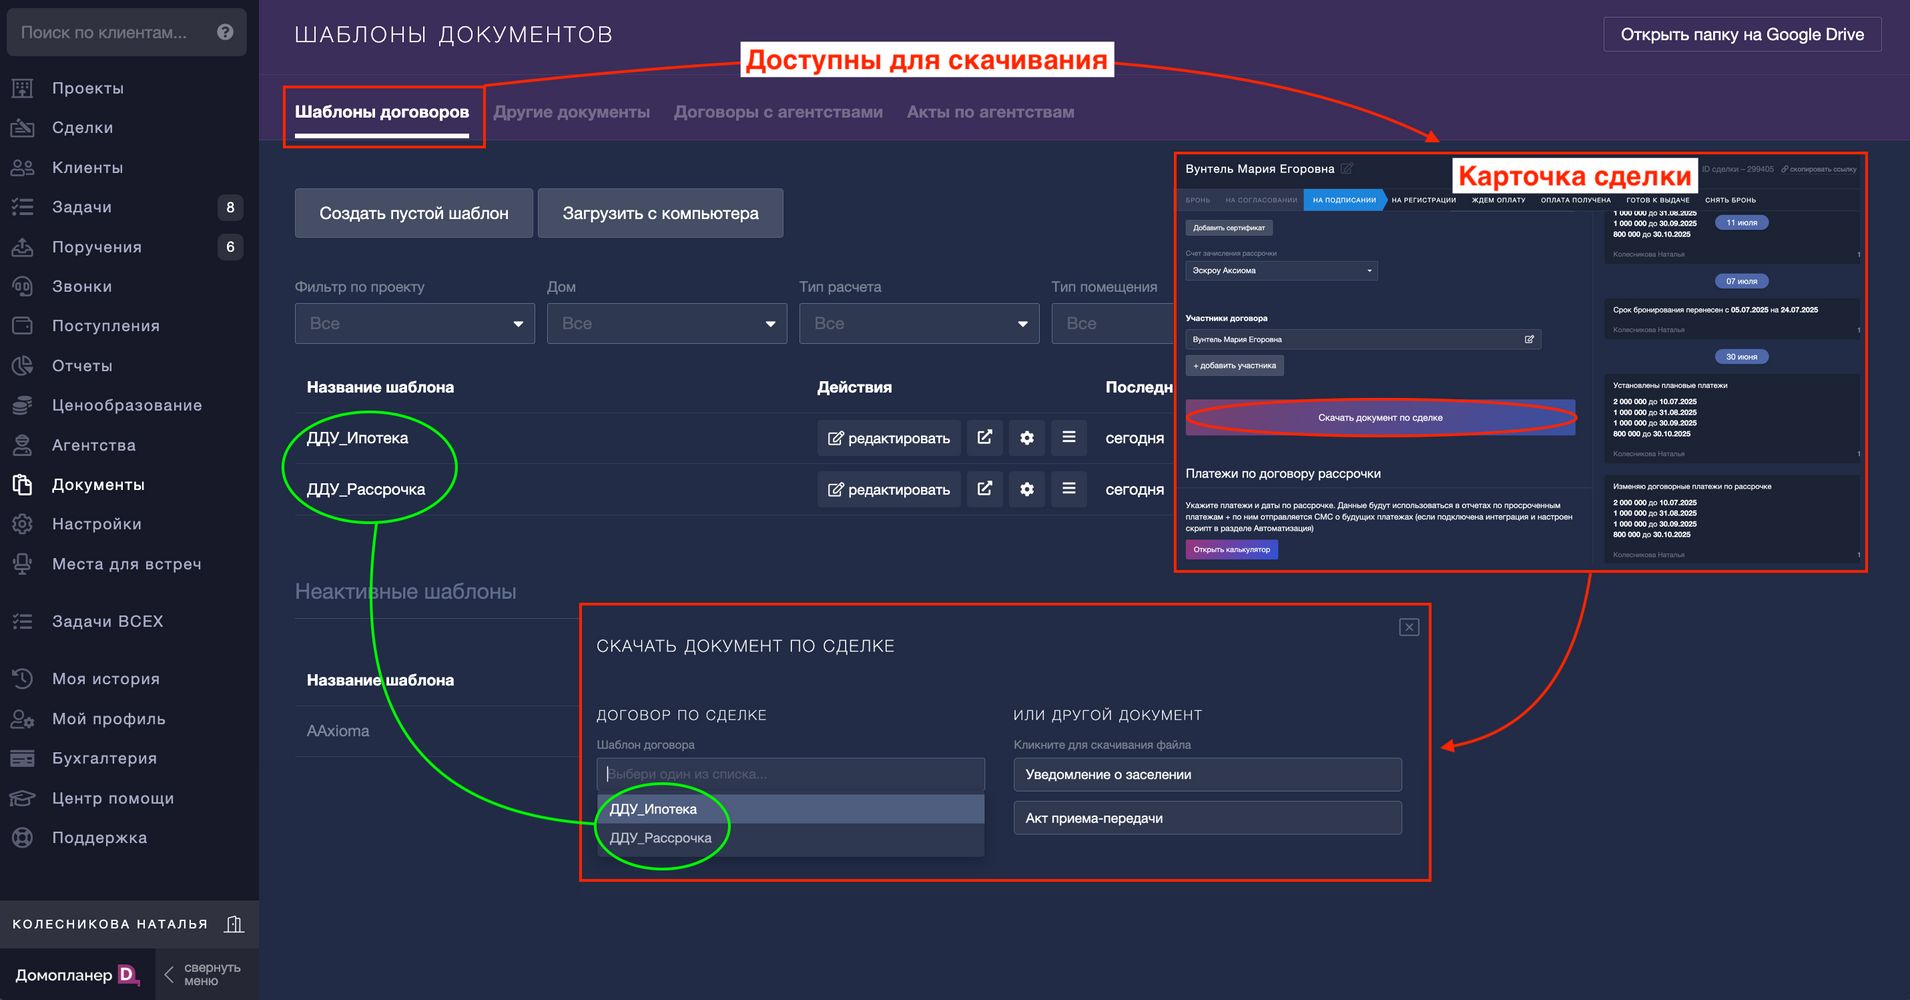Open the Тип помещения dropdown

pos(1112,324)
